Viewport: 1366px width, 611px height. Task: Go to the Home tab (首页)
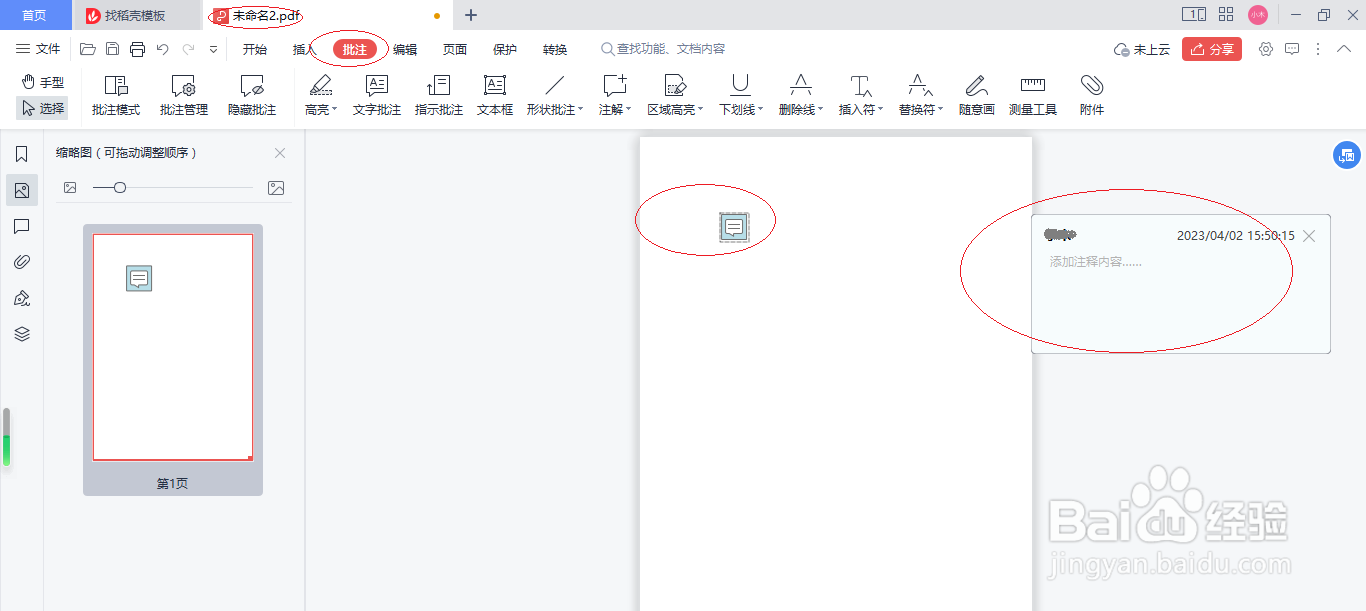[x=35, y=15]
